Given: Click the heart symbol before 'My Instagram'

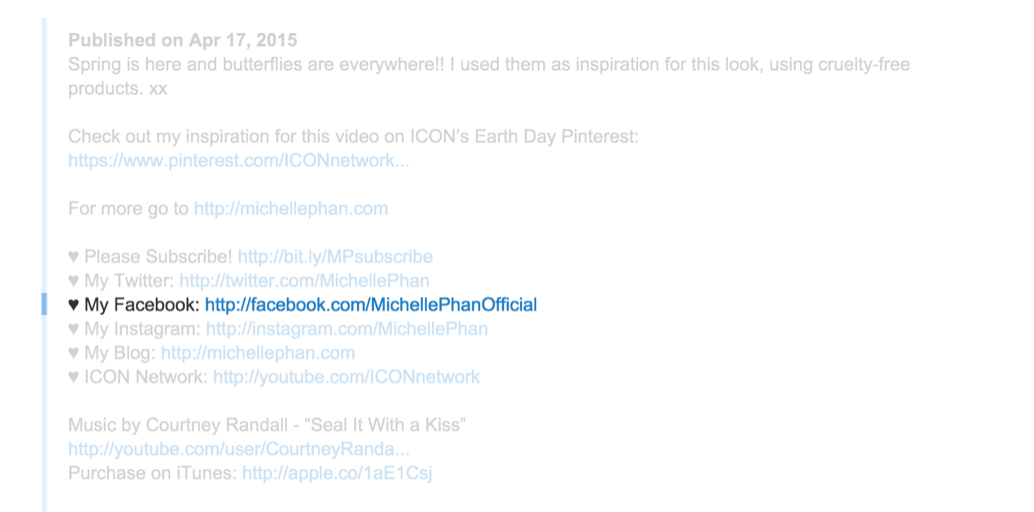Looking at the screenshot, I should (73, 329).
